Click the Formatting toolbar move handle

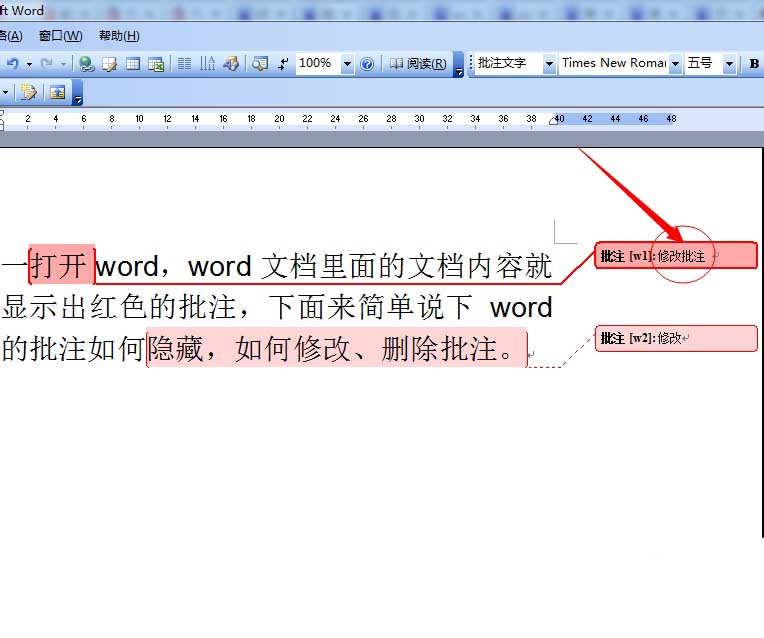coord(471,64)
